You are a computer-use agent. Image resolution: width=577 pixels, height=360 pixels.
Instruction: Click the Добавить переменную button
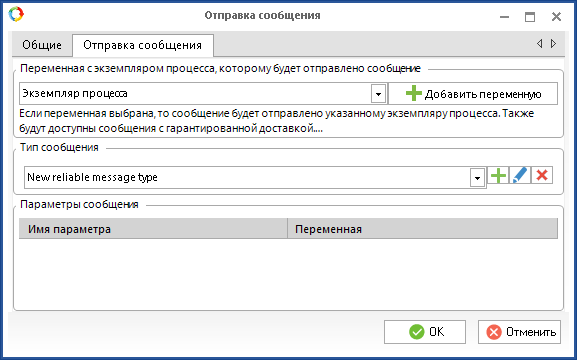(x=473, y=94)
